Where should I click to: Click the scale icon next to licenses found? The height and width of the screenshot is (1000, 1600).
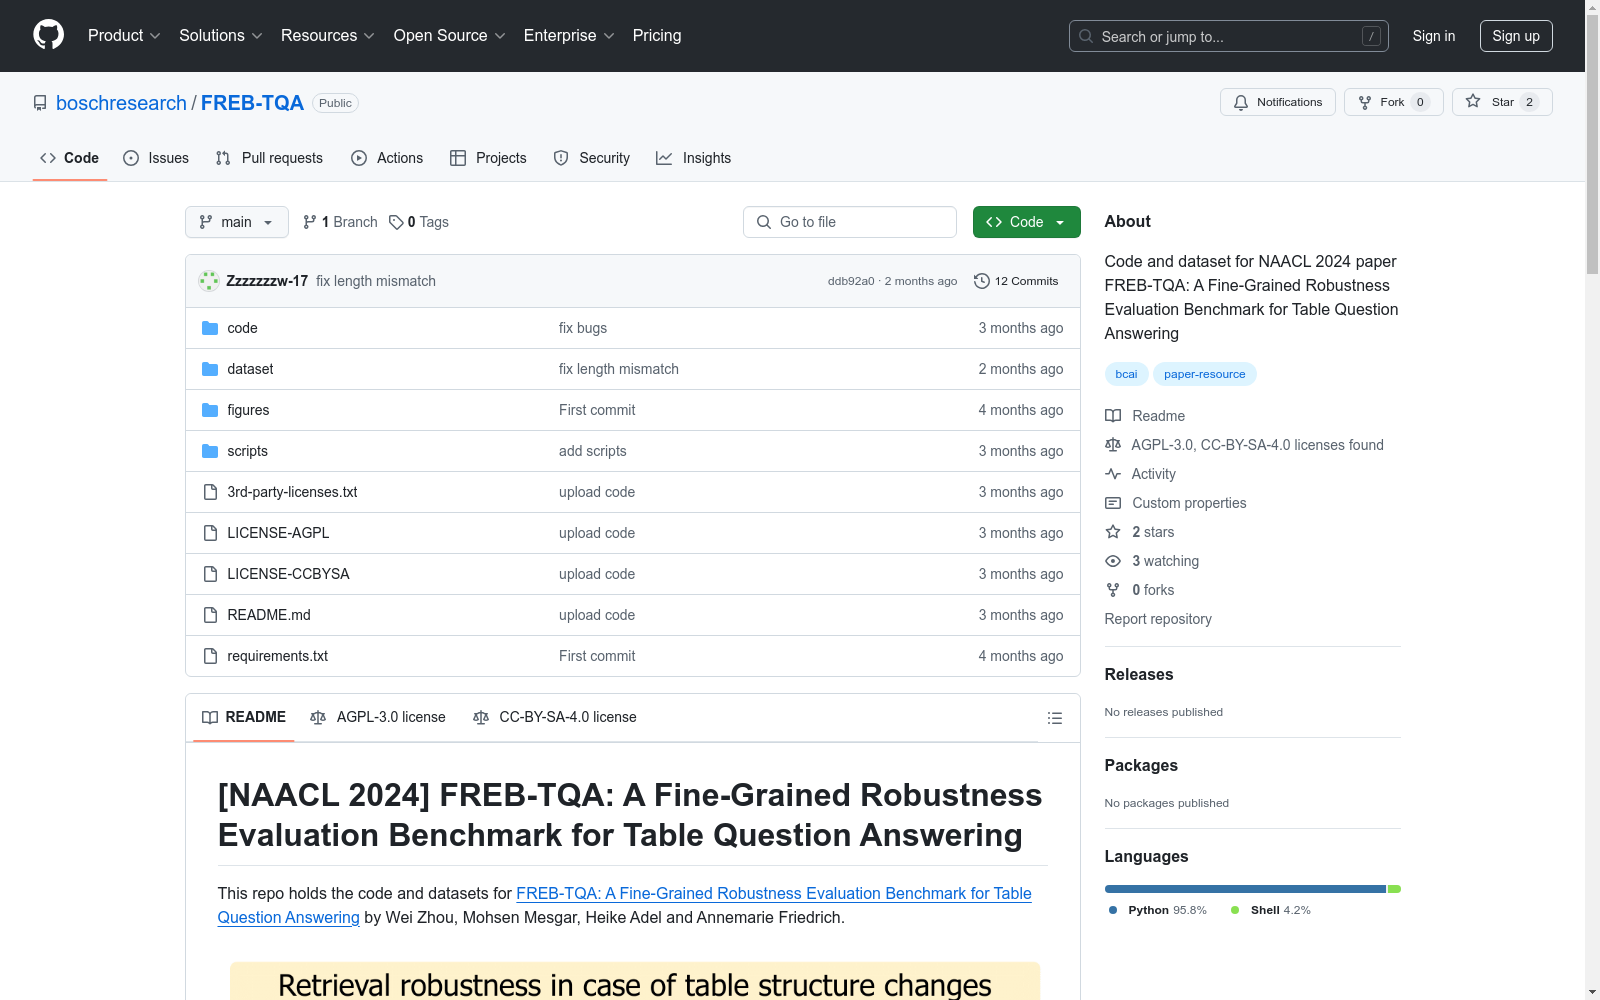tap(1113, 445)
